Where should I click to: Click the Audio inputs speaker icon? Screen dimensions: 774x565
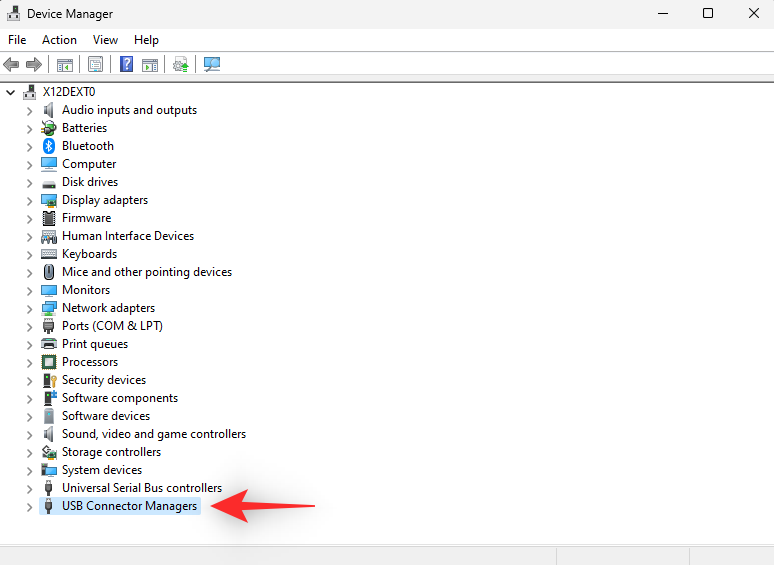[x=48, y=110]
